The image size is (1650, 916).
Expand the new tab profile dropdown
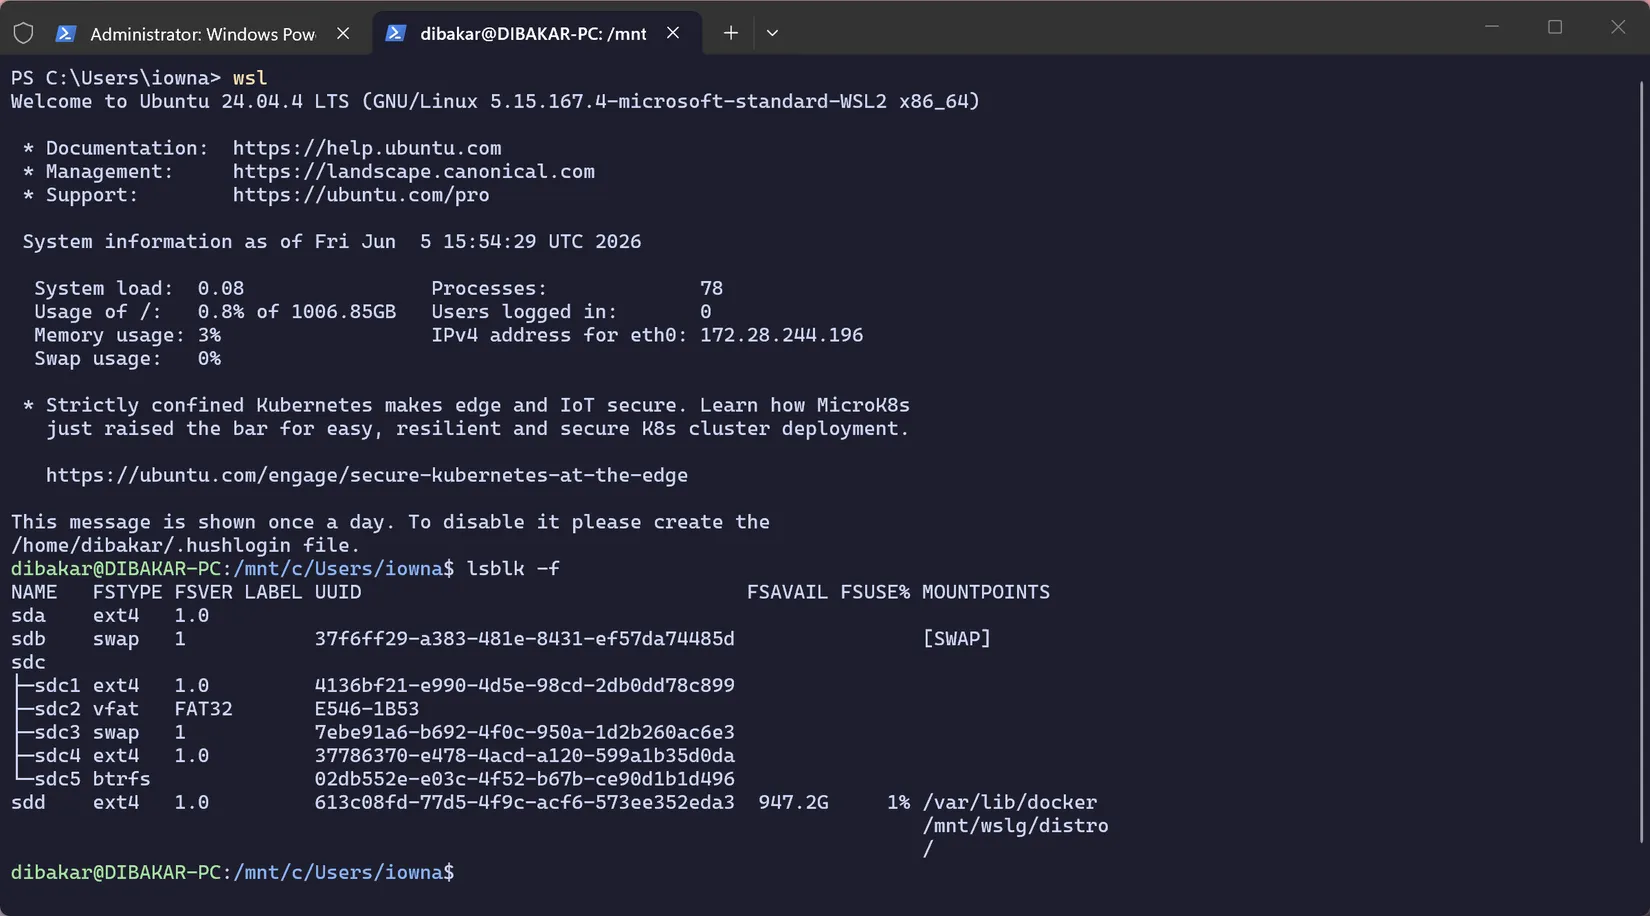(x=772, y=33)
